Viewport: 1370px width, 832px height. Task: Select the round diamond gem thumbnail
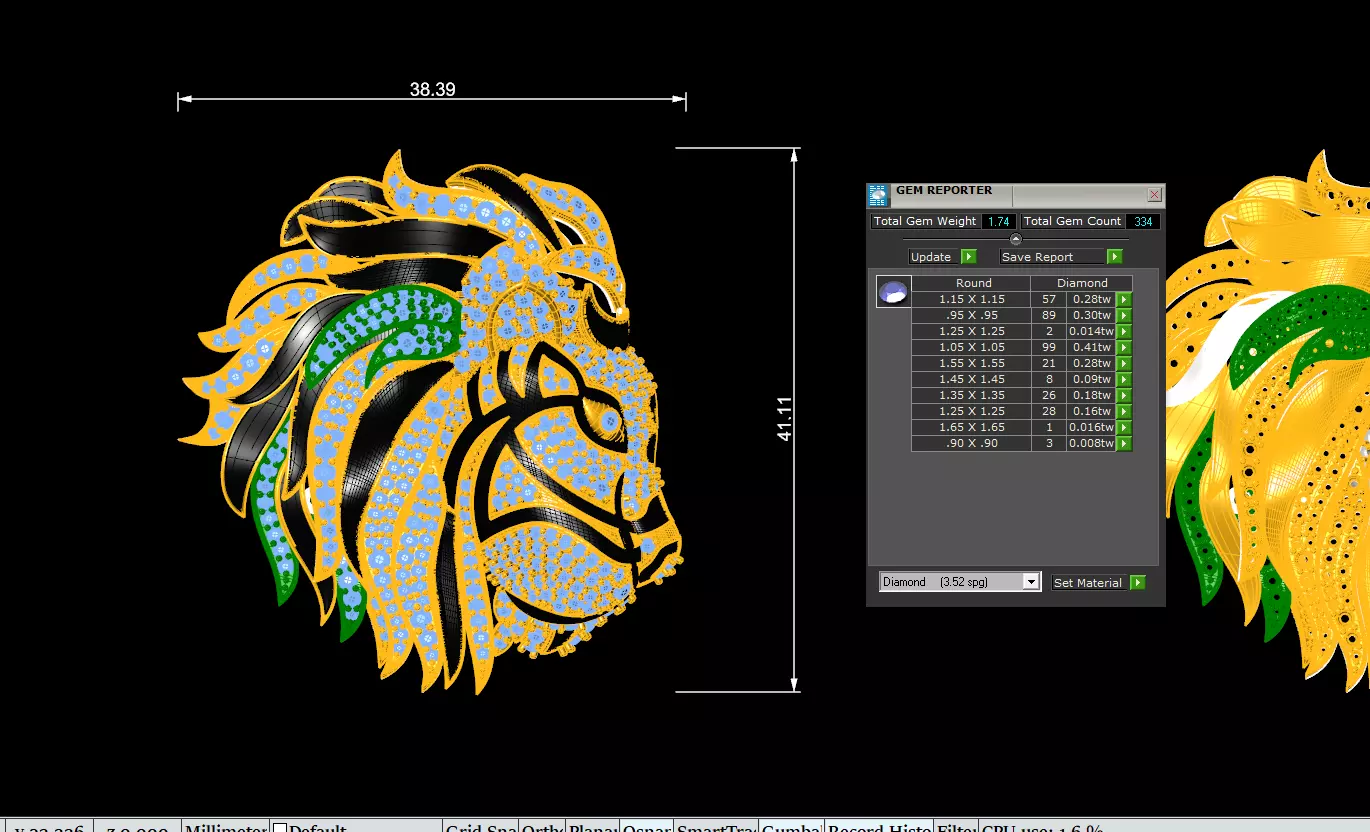(x=893, y=292)
